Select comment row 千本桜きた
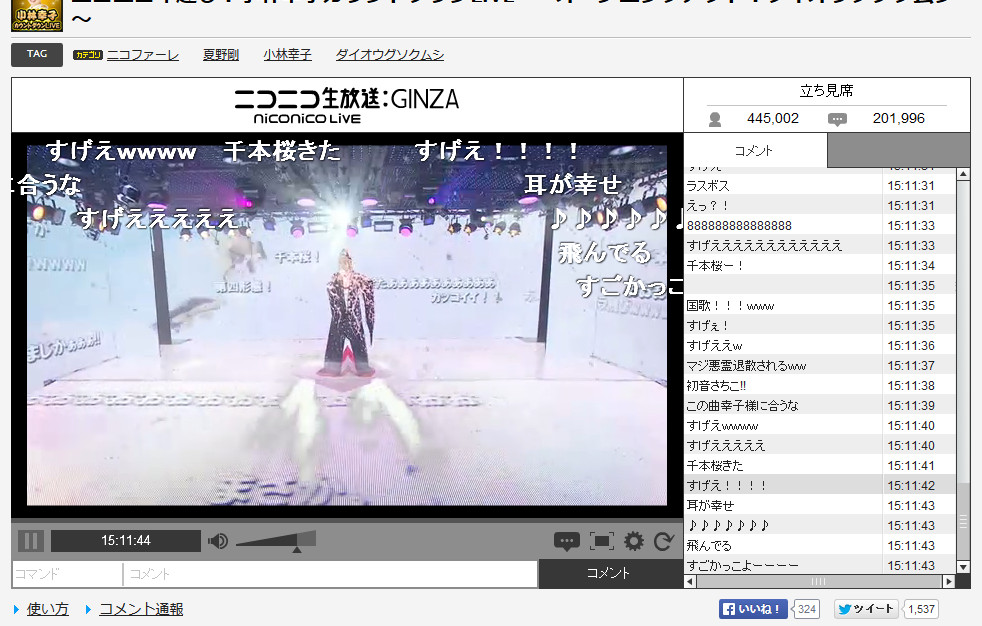Screen dimensions: 982x626 point(820,466)
